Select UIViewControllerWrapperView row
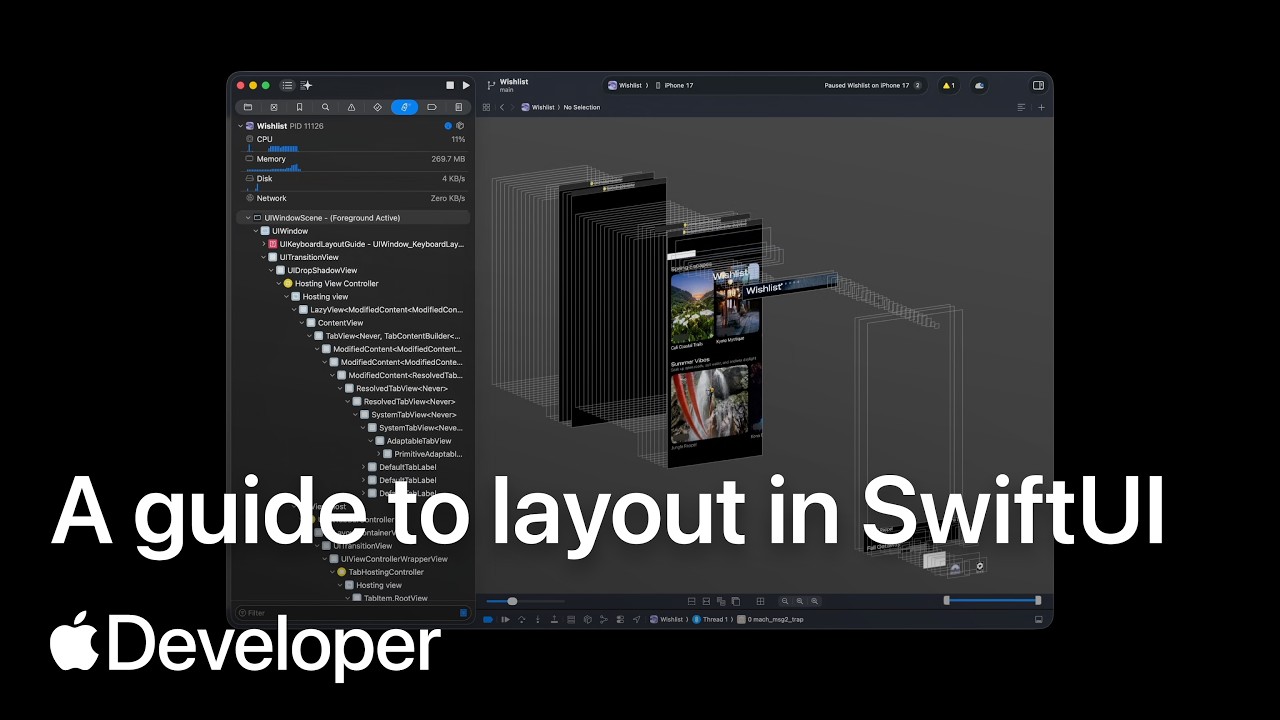The width and height of the screenshot is (1280, 720). tap(355, 559)
